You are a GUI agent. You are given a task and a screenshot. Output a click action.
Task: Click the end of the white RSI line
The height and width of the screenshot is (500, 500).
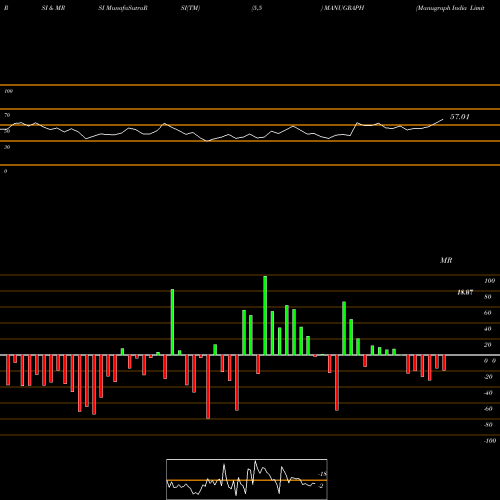[x=443, y=119]
